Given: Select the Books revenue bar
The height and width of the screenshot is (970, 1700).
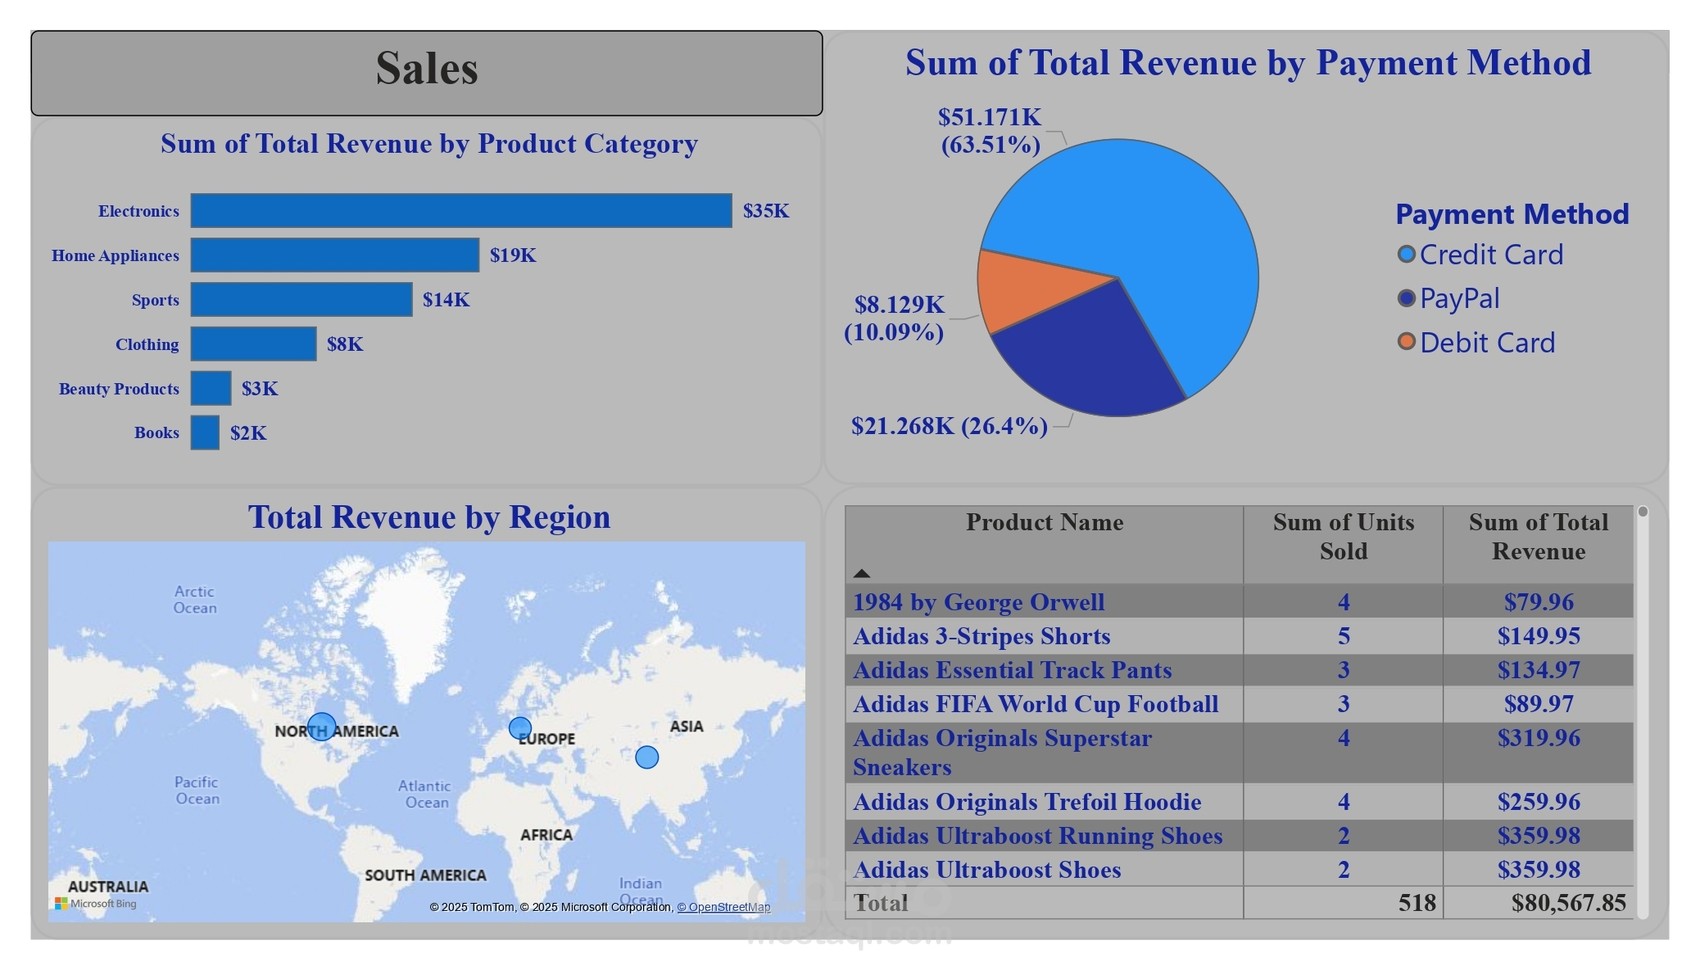Looking at the screenshot, I should coord(205,433).
